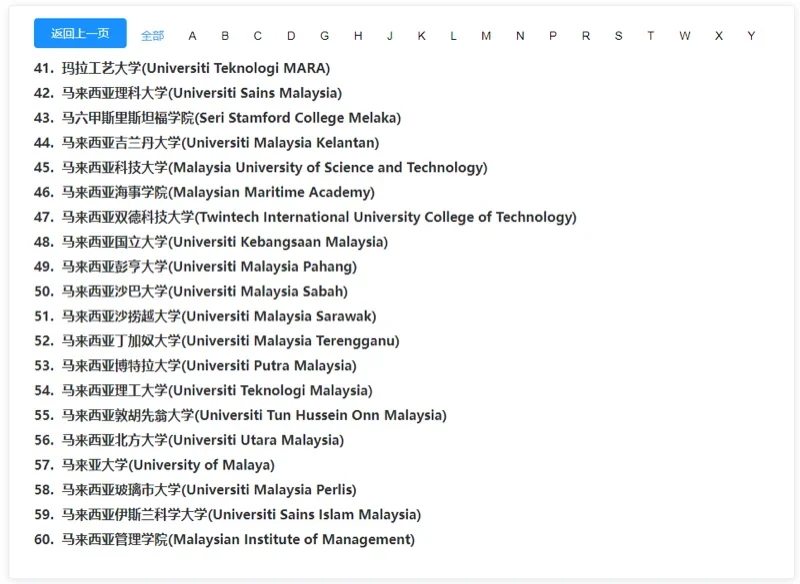Screen dimensions: 800x584
Task: Filter the list by letter M
Action: pyautogui.click(x=486, y=36)
